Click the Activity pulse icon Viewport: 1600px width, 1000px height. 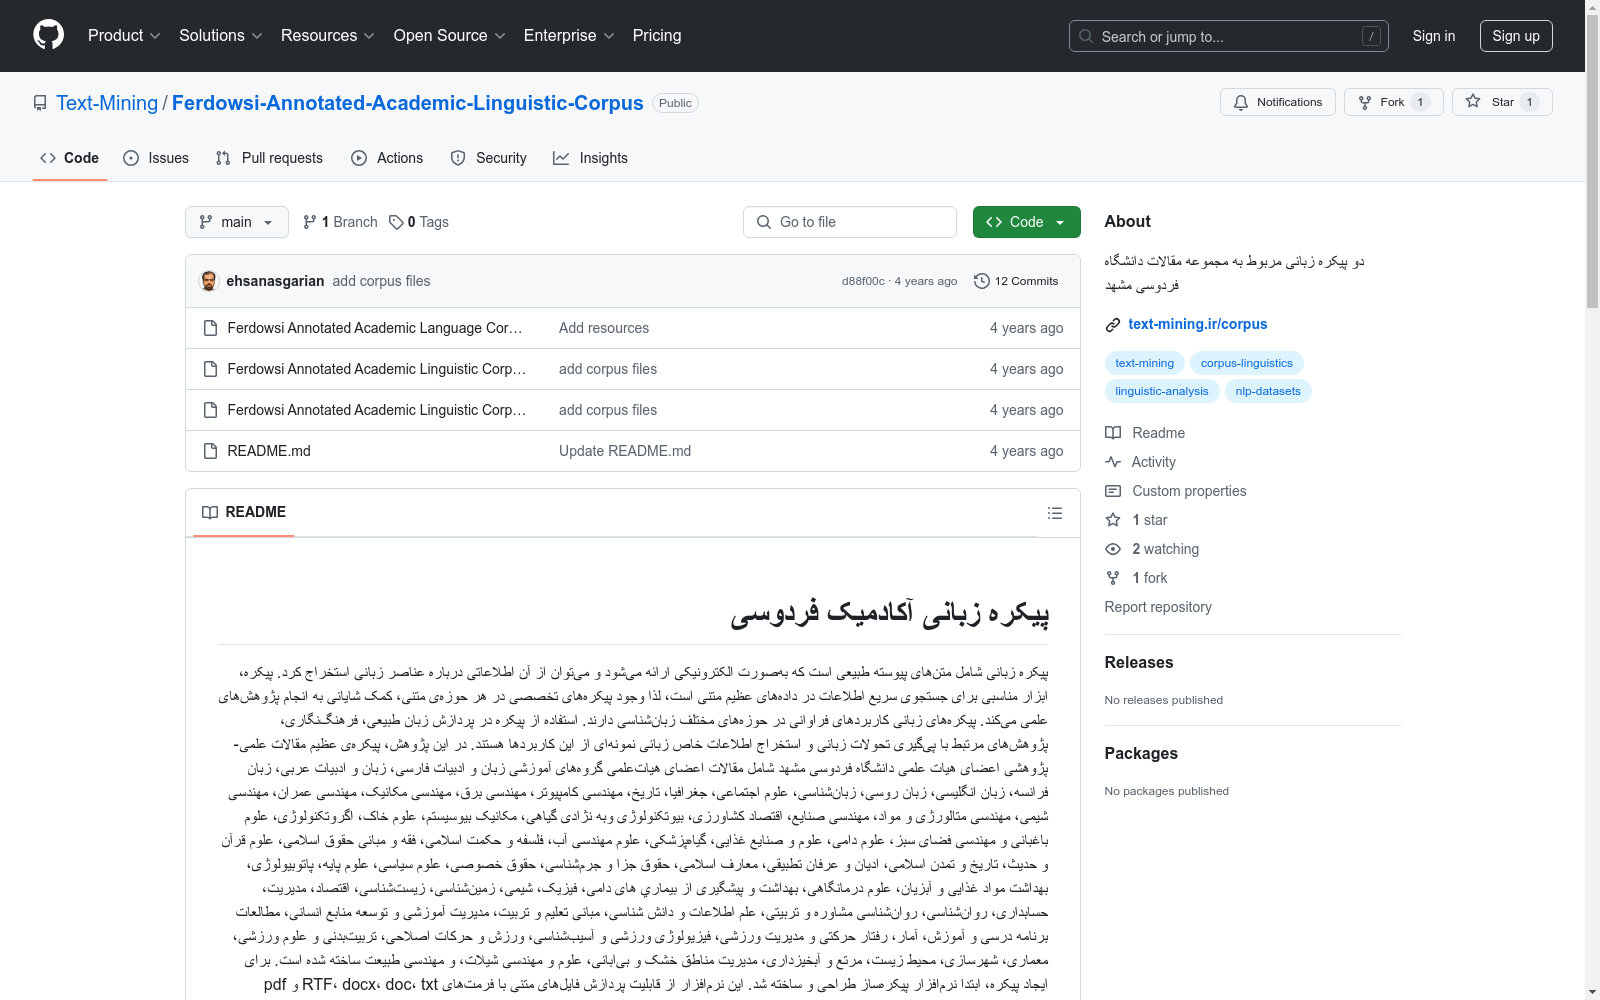[x=1113, y=462]
